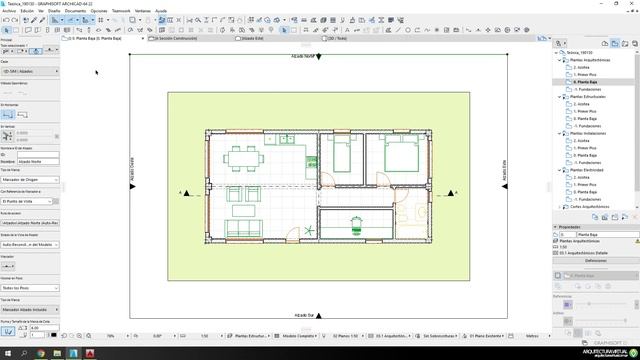Toggle the Activo icon in Navigator bottom
Image resolution: width=640 pixels, height=360 pixels.
pos(568,322)
